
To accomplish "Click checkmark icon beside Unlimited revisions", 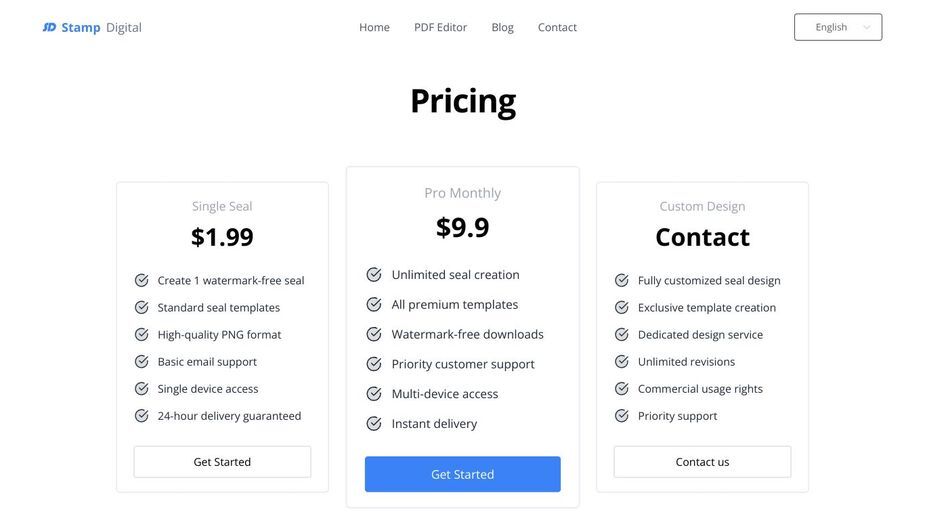I will 622,362.
